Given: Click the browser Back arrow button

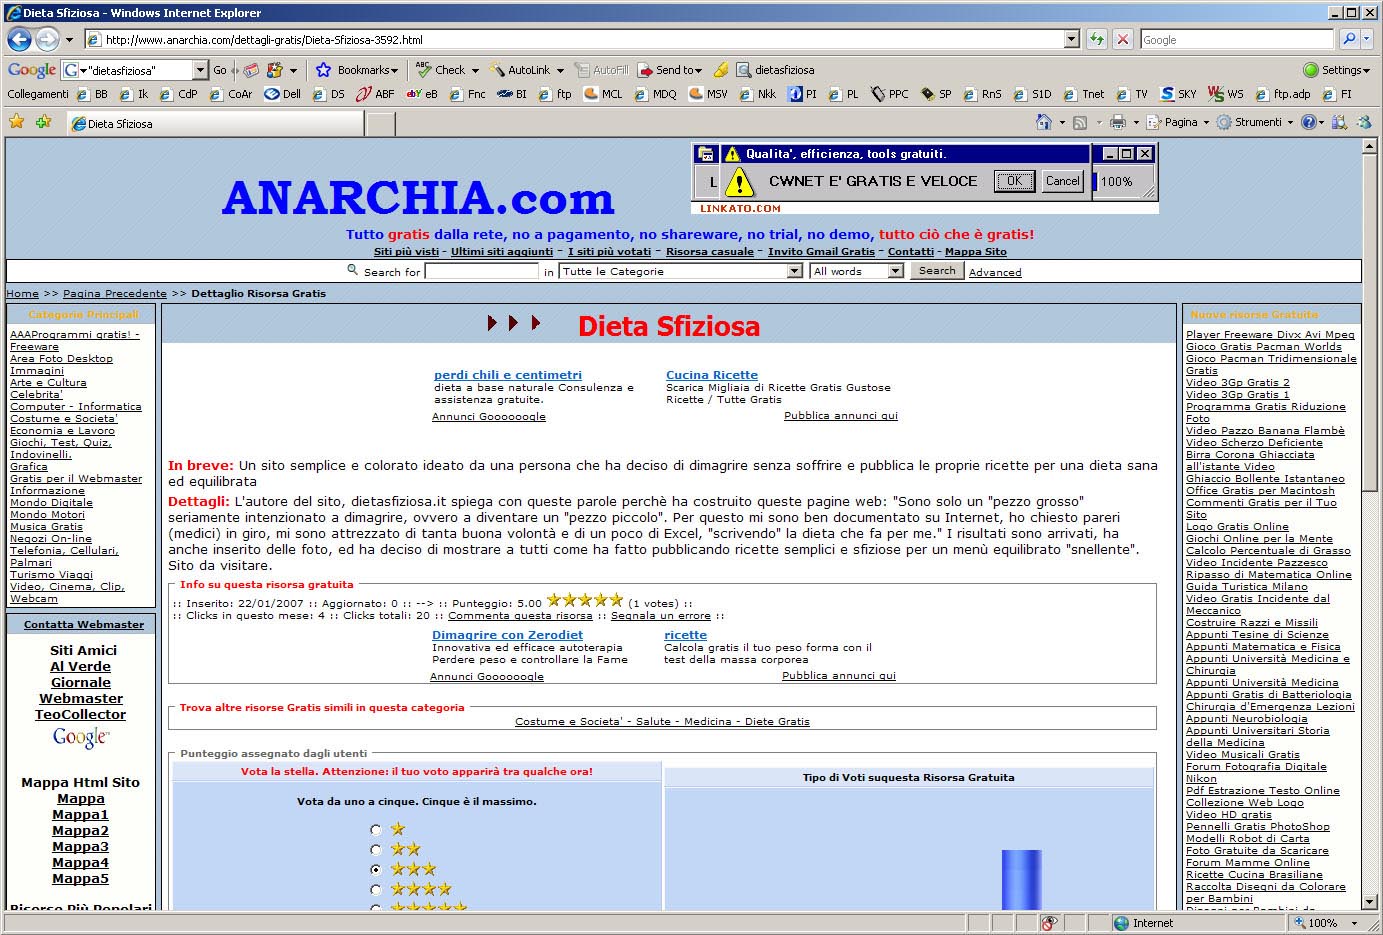Looking at the screenshot, I should click(19, 40).
